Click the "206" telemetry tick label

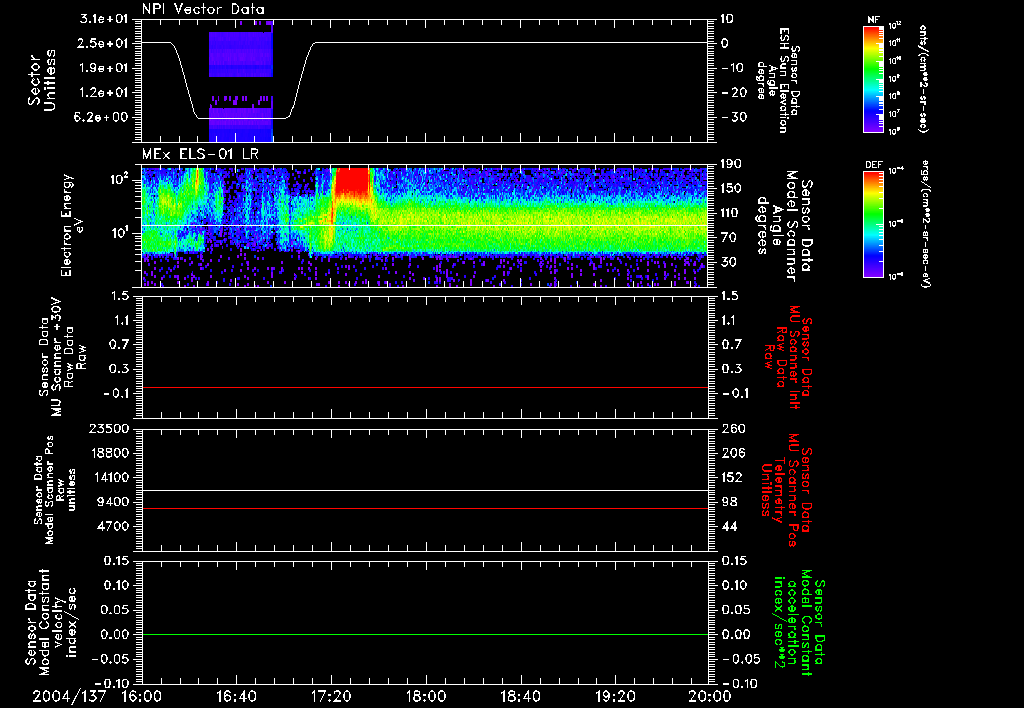point(733,453)
